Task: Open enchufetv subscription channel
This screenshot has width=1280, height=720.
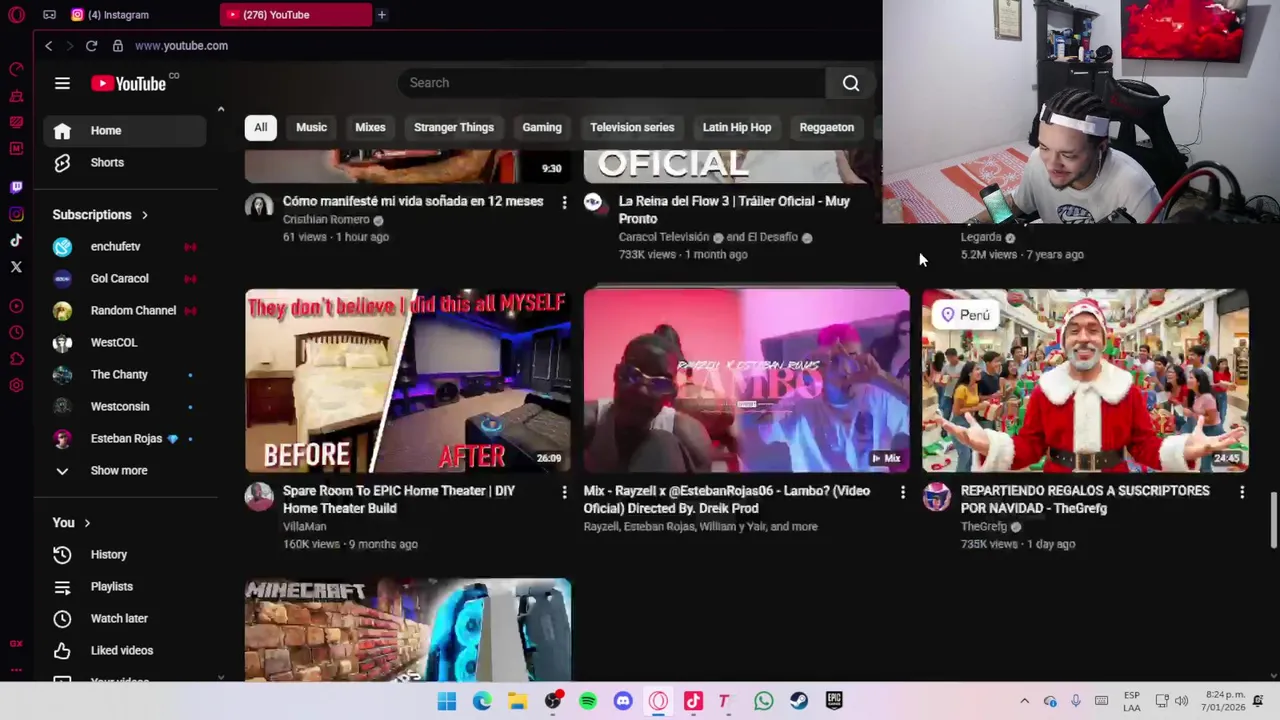Action: click(x=124, y=246)
